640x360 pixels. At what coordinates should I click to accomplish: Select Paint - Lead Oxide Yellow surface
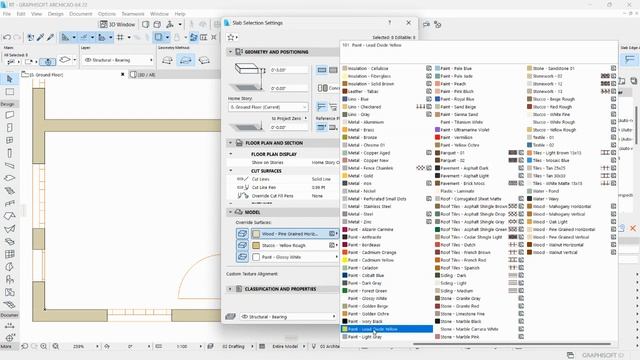(x=387, y=329)
